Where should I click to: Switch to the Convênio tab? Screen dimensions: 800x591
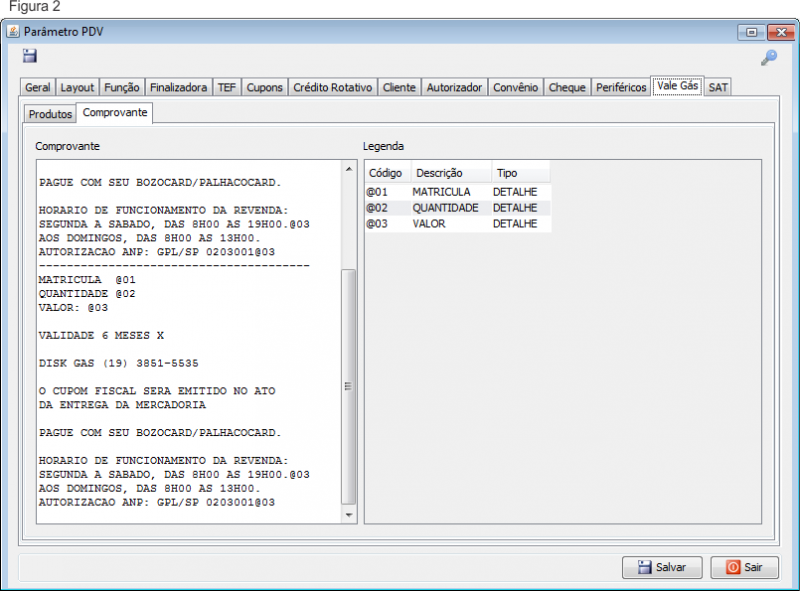[515, 87]
